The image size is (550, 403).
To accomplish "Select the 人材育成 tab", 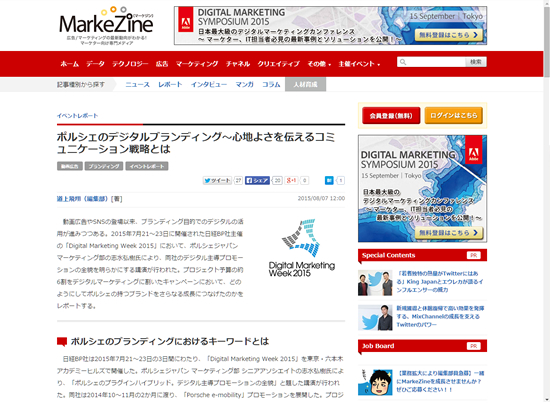I will pos(305,85).
